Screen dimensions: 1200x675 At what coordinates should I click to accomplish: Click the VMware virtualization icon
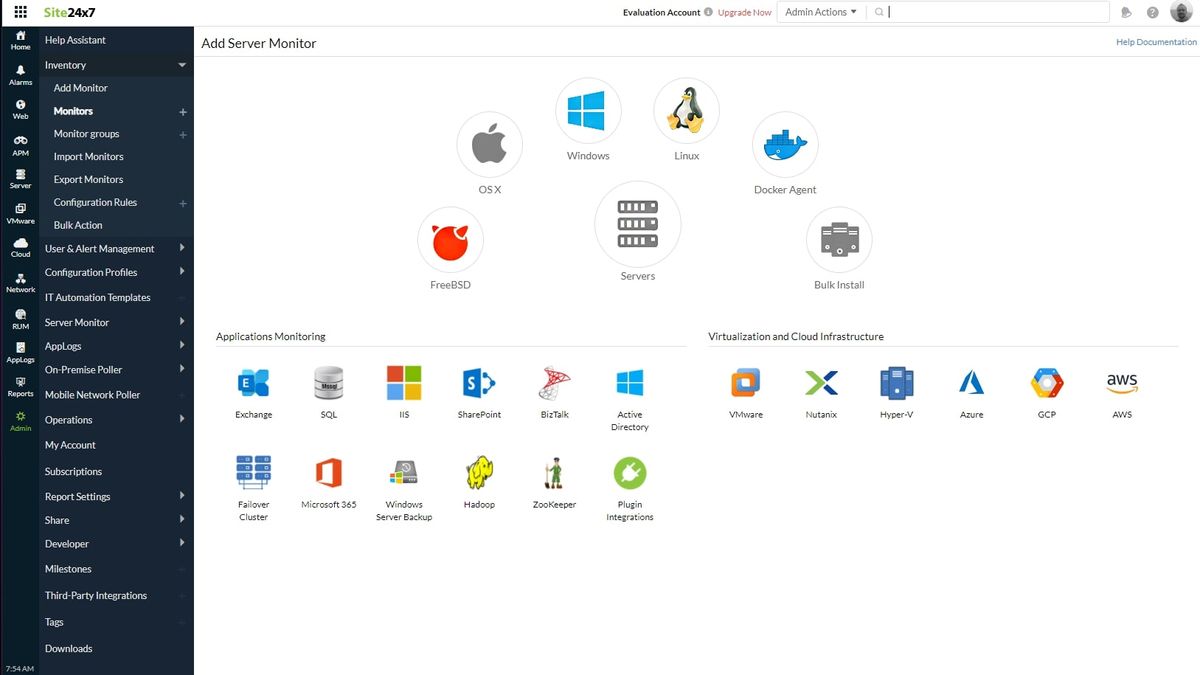click(x=745, y=383)
